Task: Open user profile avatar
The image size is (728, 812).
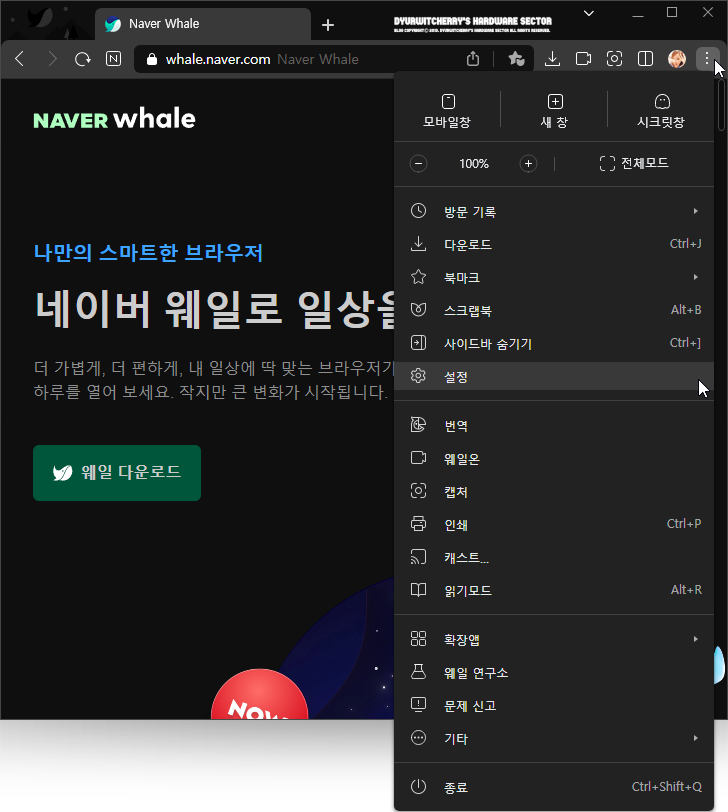Action: point(677,59)
